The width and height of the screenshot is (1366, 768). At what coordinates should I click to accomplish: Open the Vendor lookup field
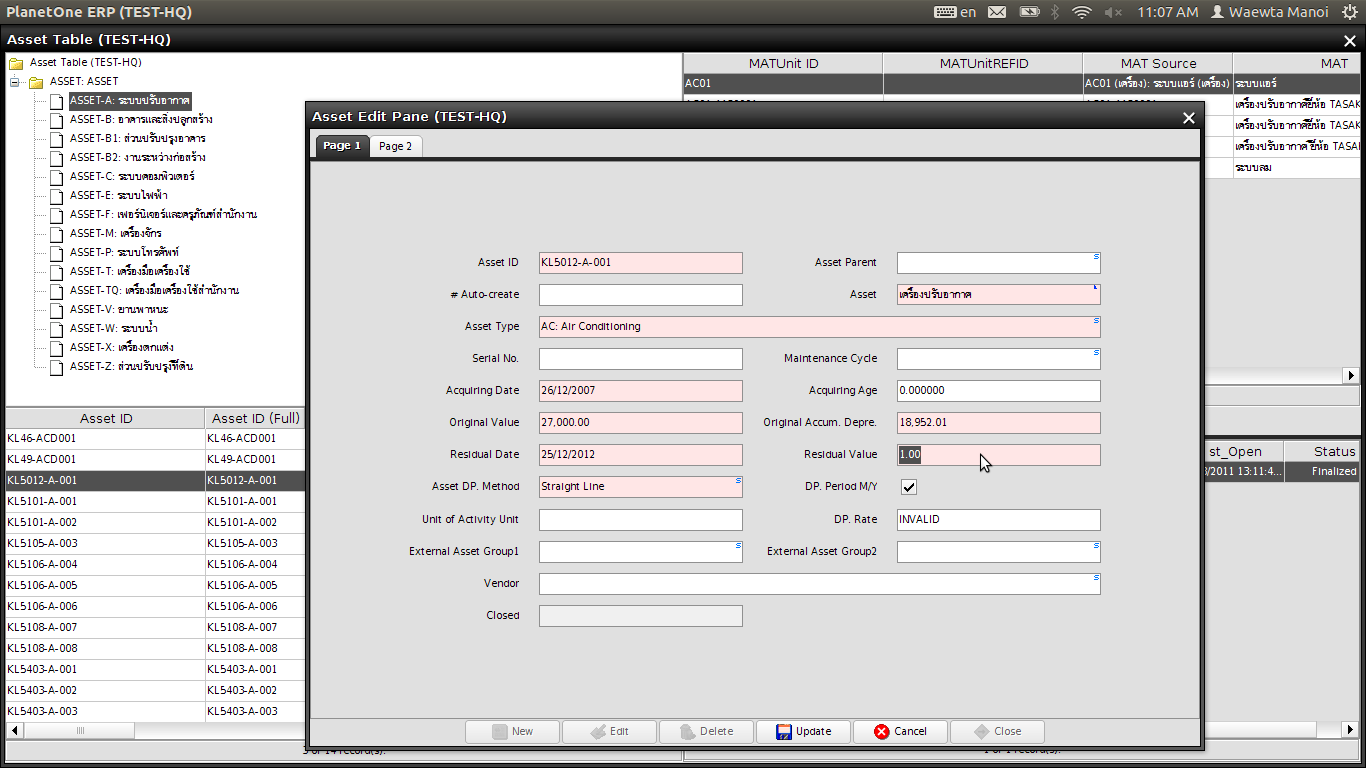point(819,584)
